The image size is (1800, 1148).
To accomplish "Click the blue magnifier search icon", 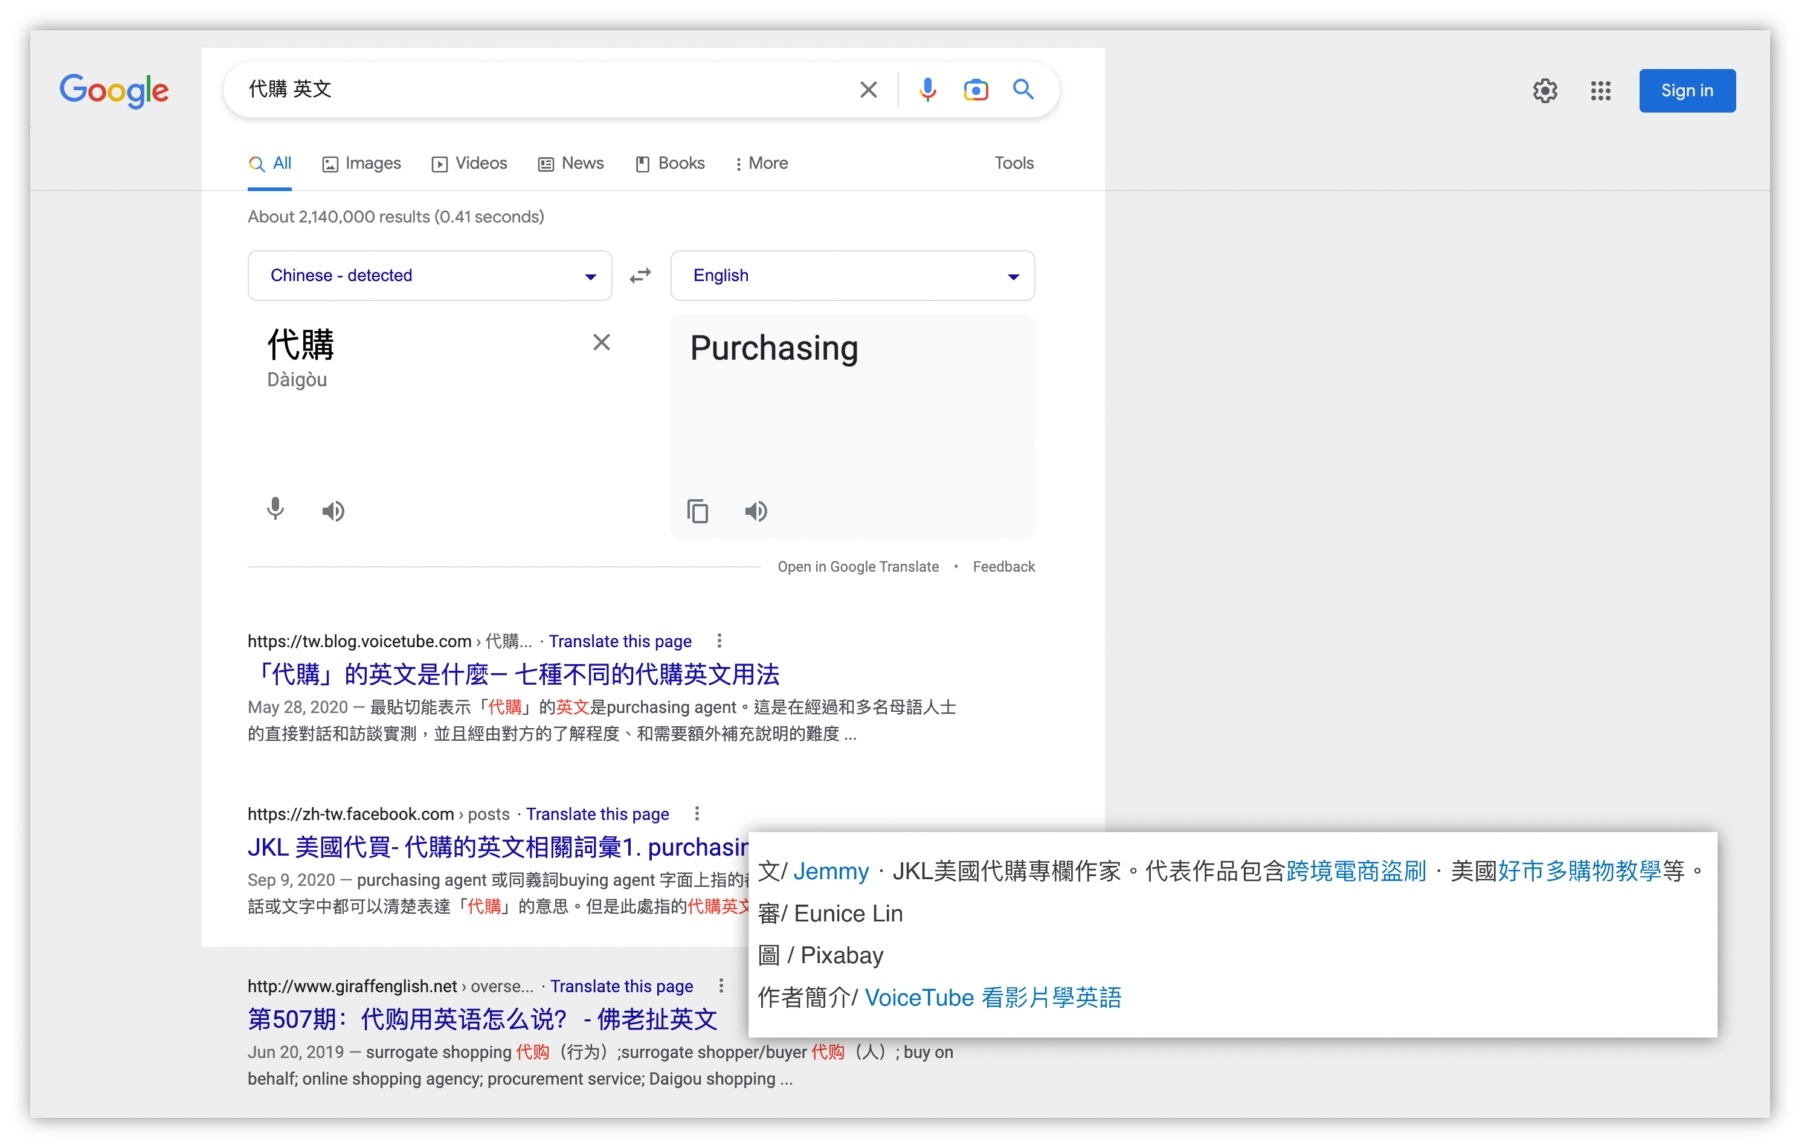I will (1023, 90).
